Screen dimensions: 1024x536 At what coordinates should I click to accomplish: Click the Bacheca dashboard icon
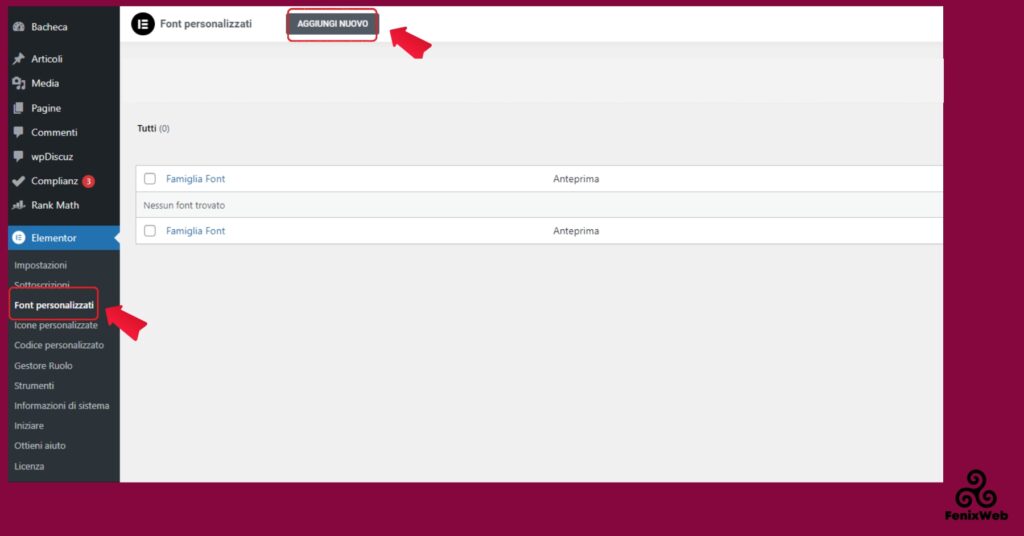[x=19, y=27]
